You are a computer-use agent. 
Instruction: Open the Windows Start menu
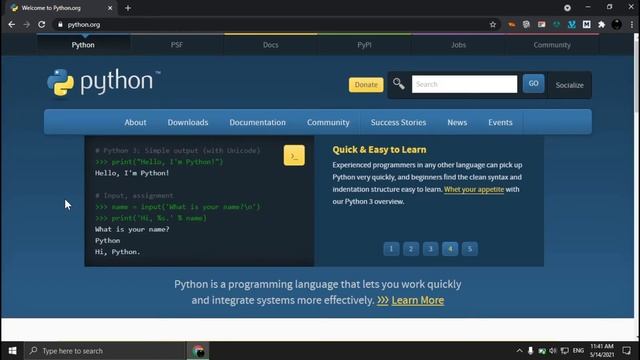[x=12, y=351]
